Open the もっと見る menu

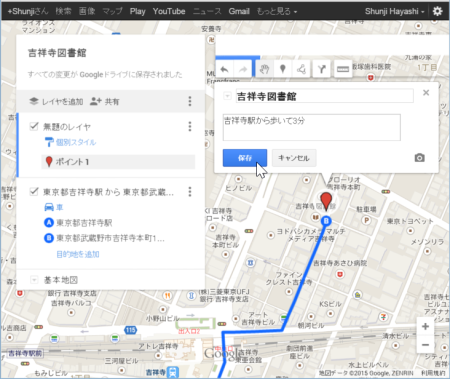pyautogui.click(x=277, y=11)
